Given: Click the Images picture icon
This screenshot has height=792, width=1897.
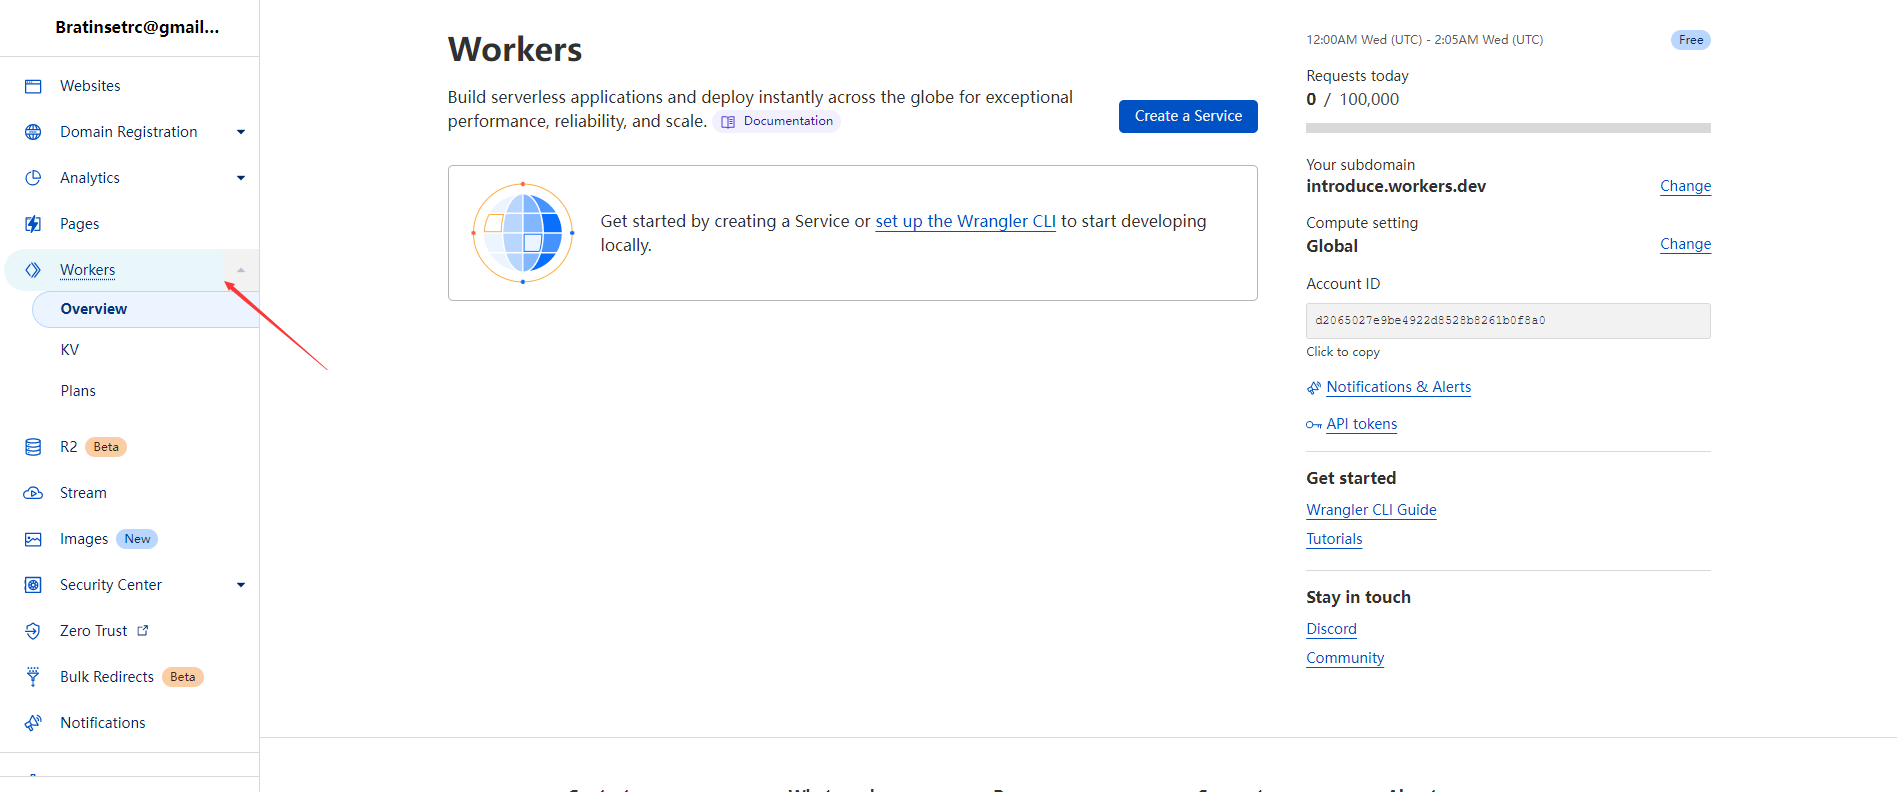Looking at the screenshot, I should (x=33, y=539).
